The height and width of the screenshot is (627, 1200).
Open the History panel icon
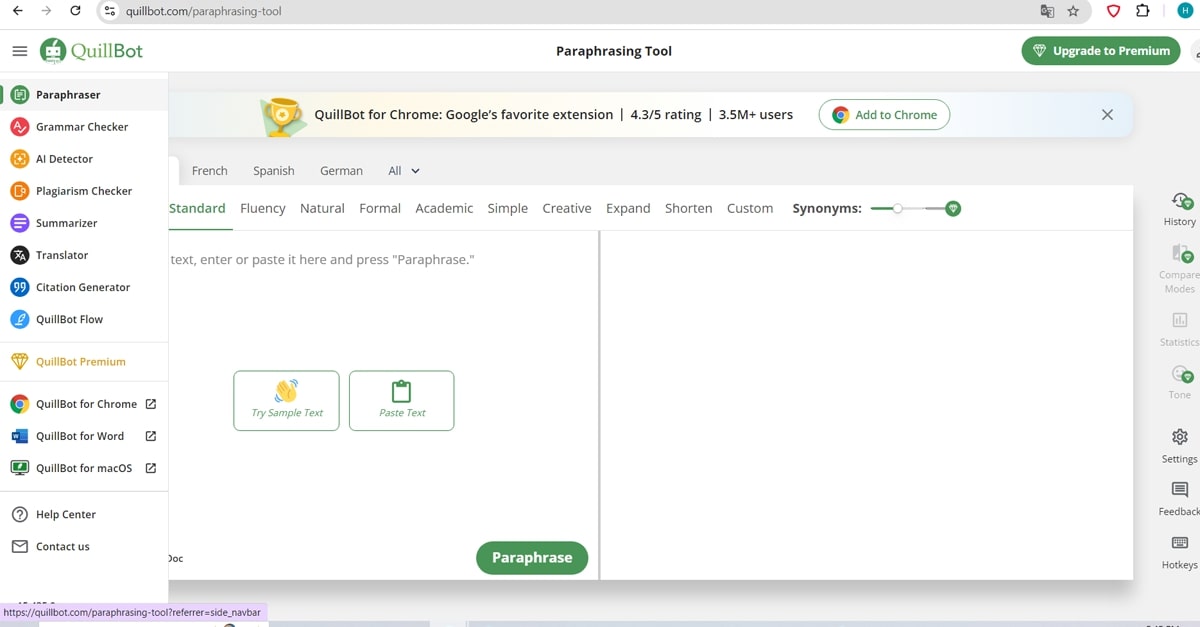[x=1180, y=201]
